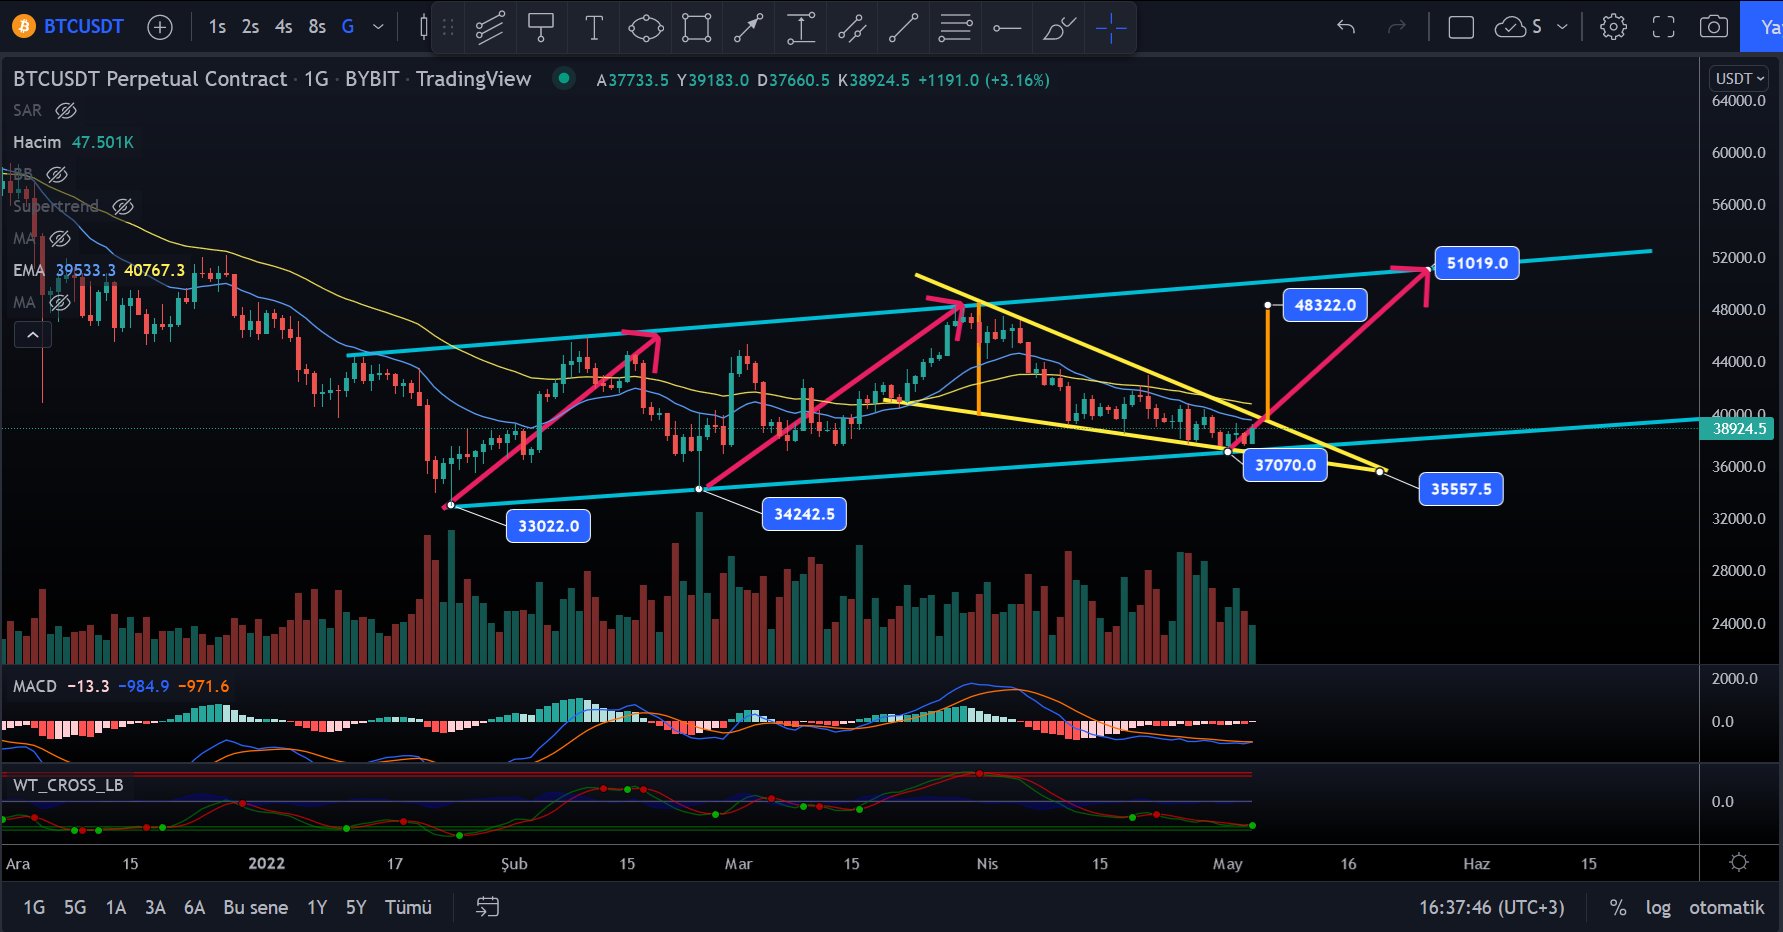Grab the drawing toolbar drag handle

click(x=448, y=28)
